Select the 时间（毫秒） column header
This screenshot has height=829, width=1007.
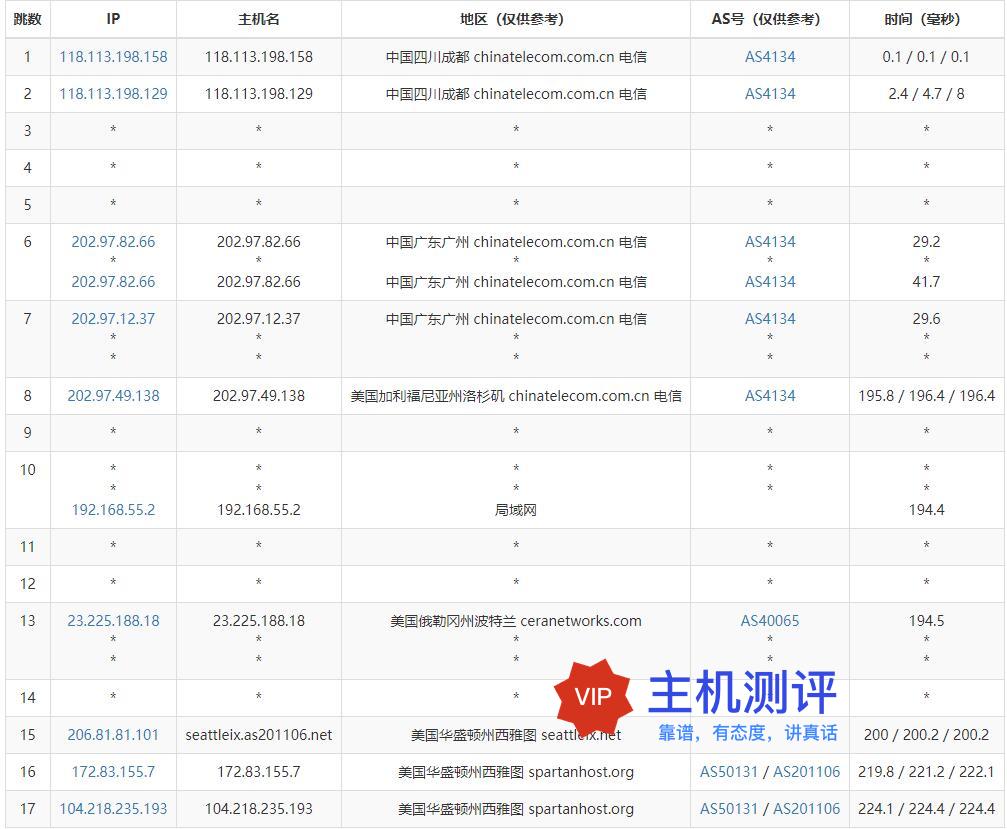[926, 19]
